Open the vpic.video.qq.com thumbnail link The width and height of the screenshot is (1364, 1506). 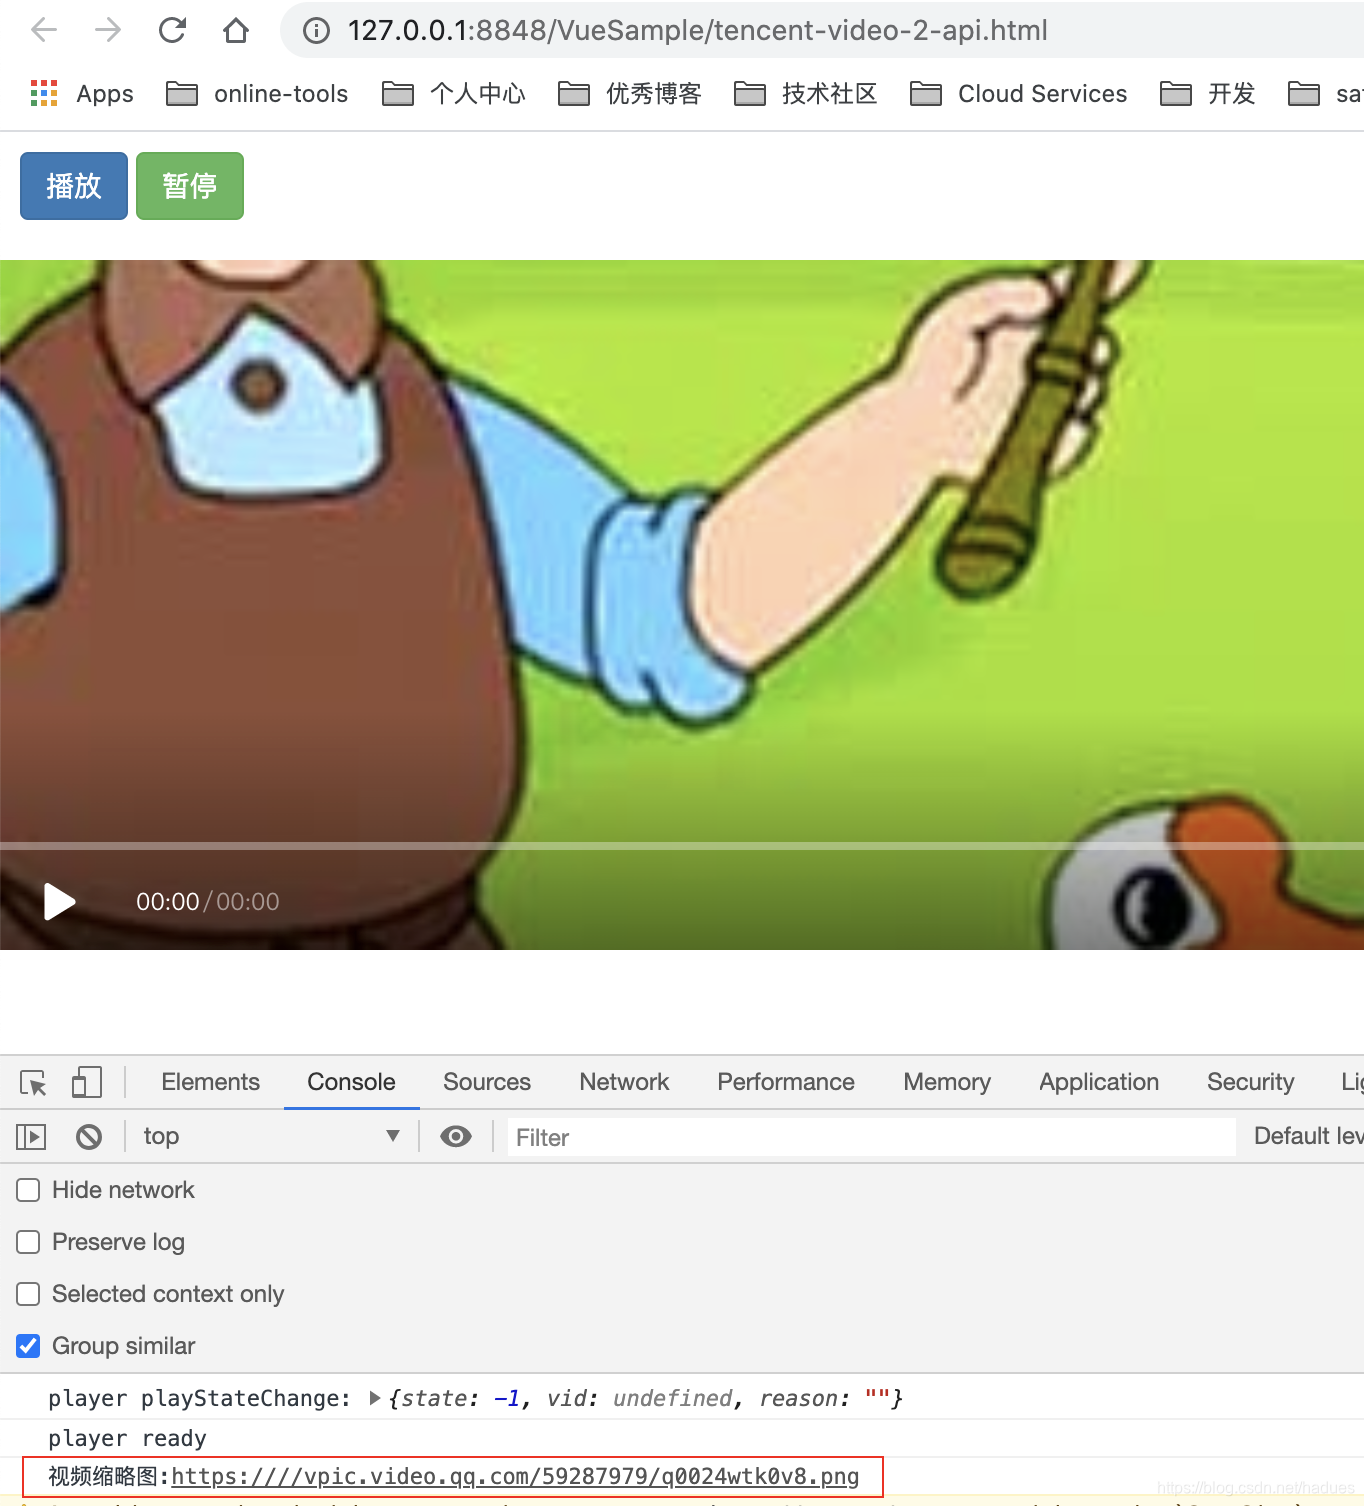tap(515, 1477)
